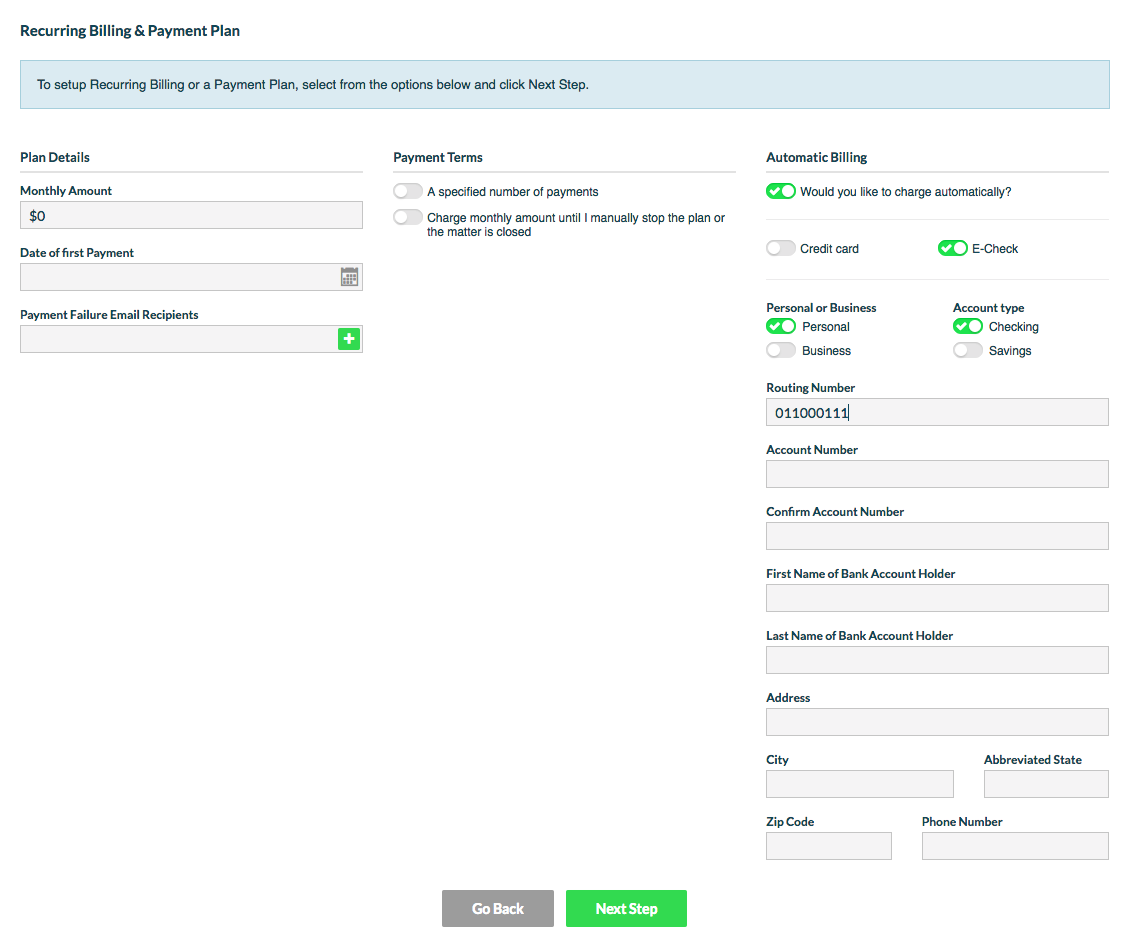
Task: Toggle 'A specified number of payments' option
Action: click(408, 191)
